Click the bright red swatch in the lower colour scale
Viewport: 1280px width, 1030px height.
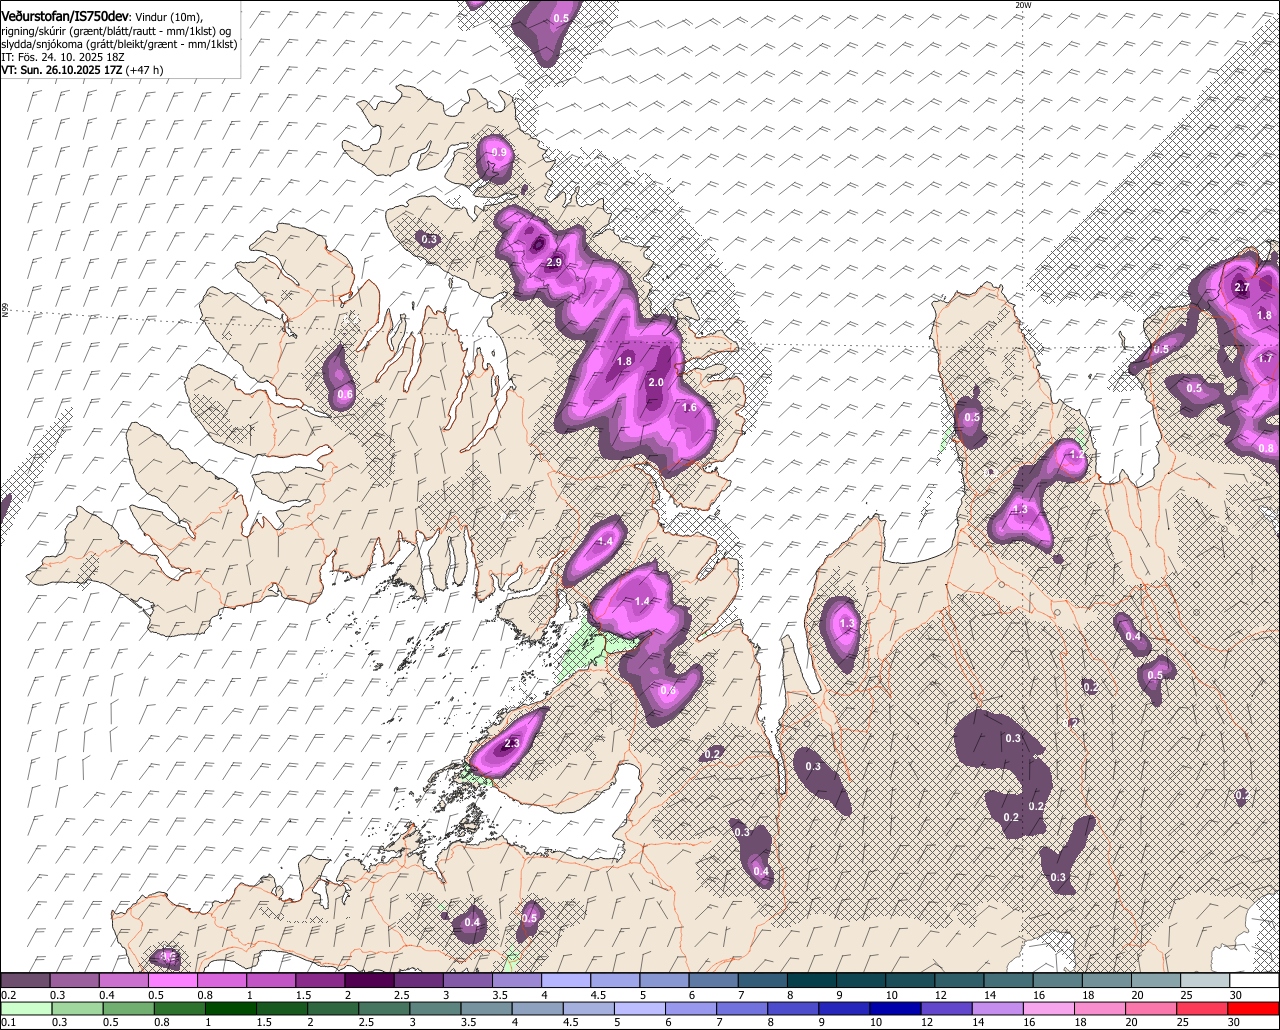coord(1253,1009)
